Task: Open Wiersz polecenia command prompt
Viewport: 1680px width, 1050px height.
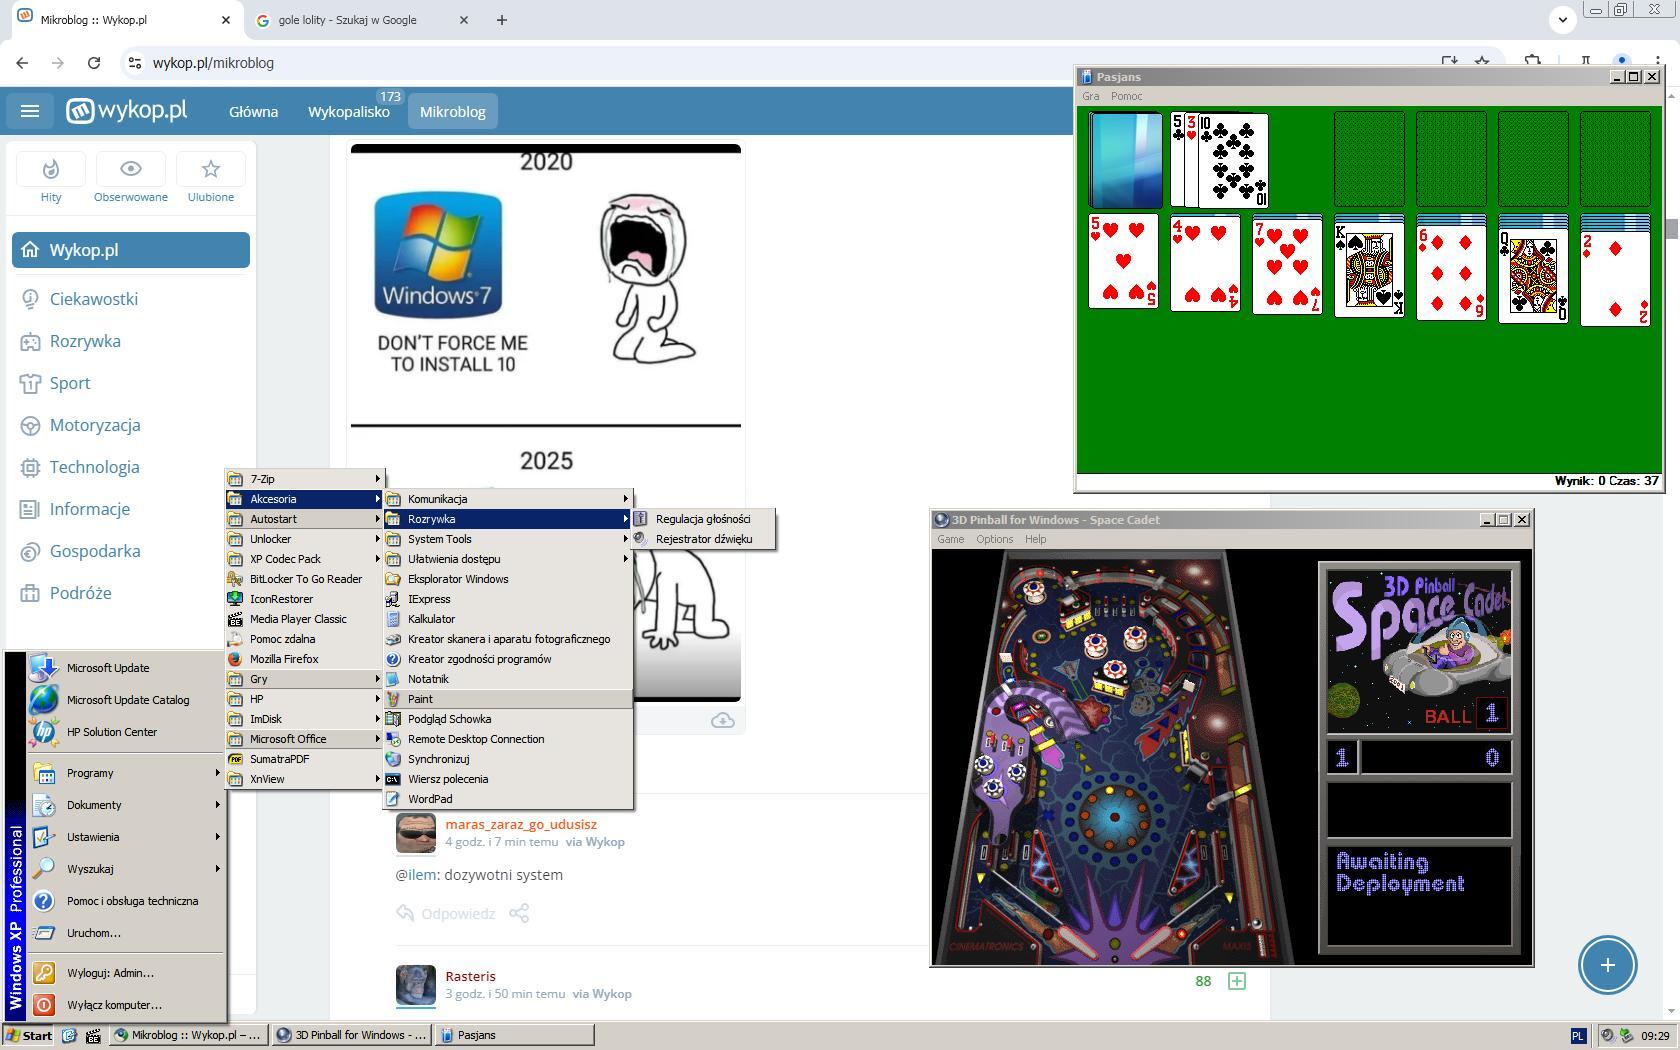Action: click(508, 779)
